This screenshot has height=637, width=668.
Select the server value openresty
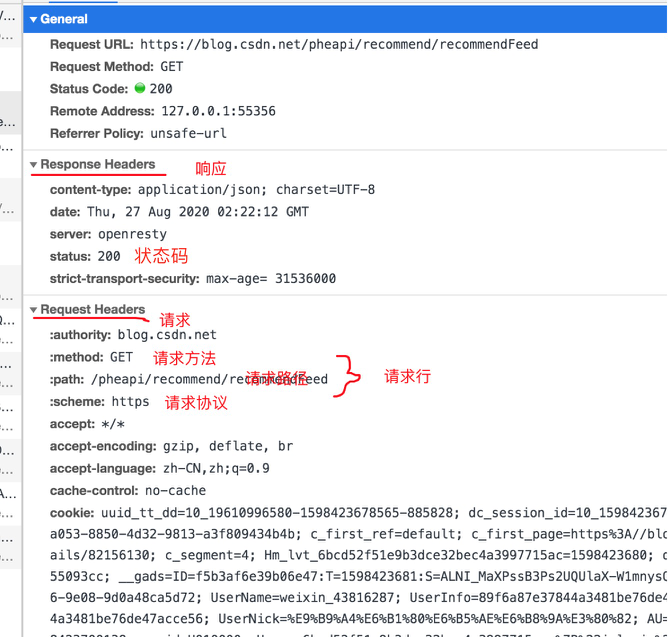pos(132,234)
